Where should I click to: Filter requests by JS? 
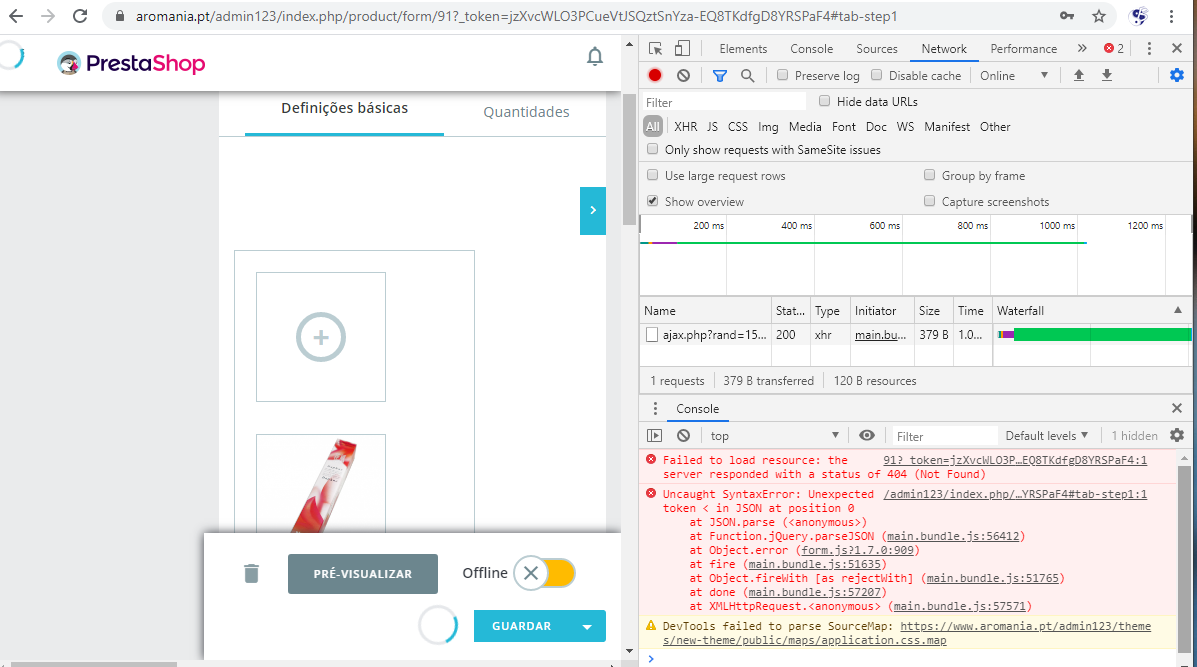click(x=712, y=127)
